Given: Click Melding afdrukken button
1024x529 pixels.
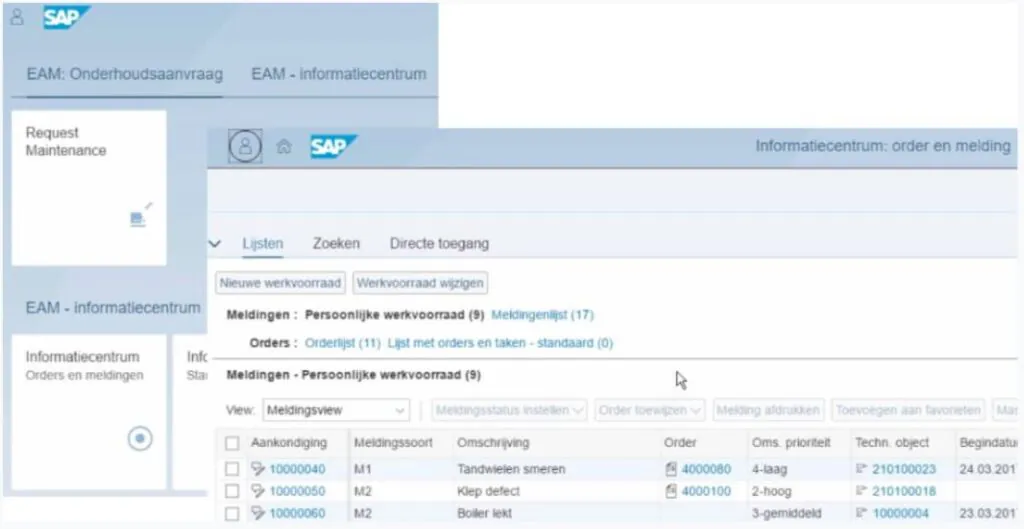Looking at the screenshot, I should pos(769,410).
